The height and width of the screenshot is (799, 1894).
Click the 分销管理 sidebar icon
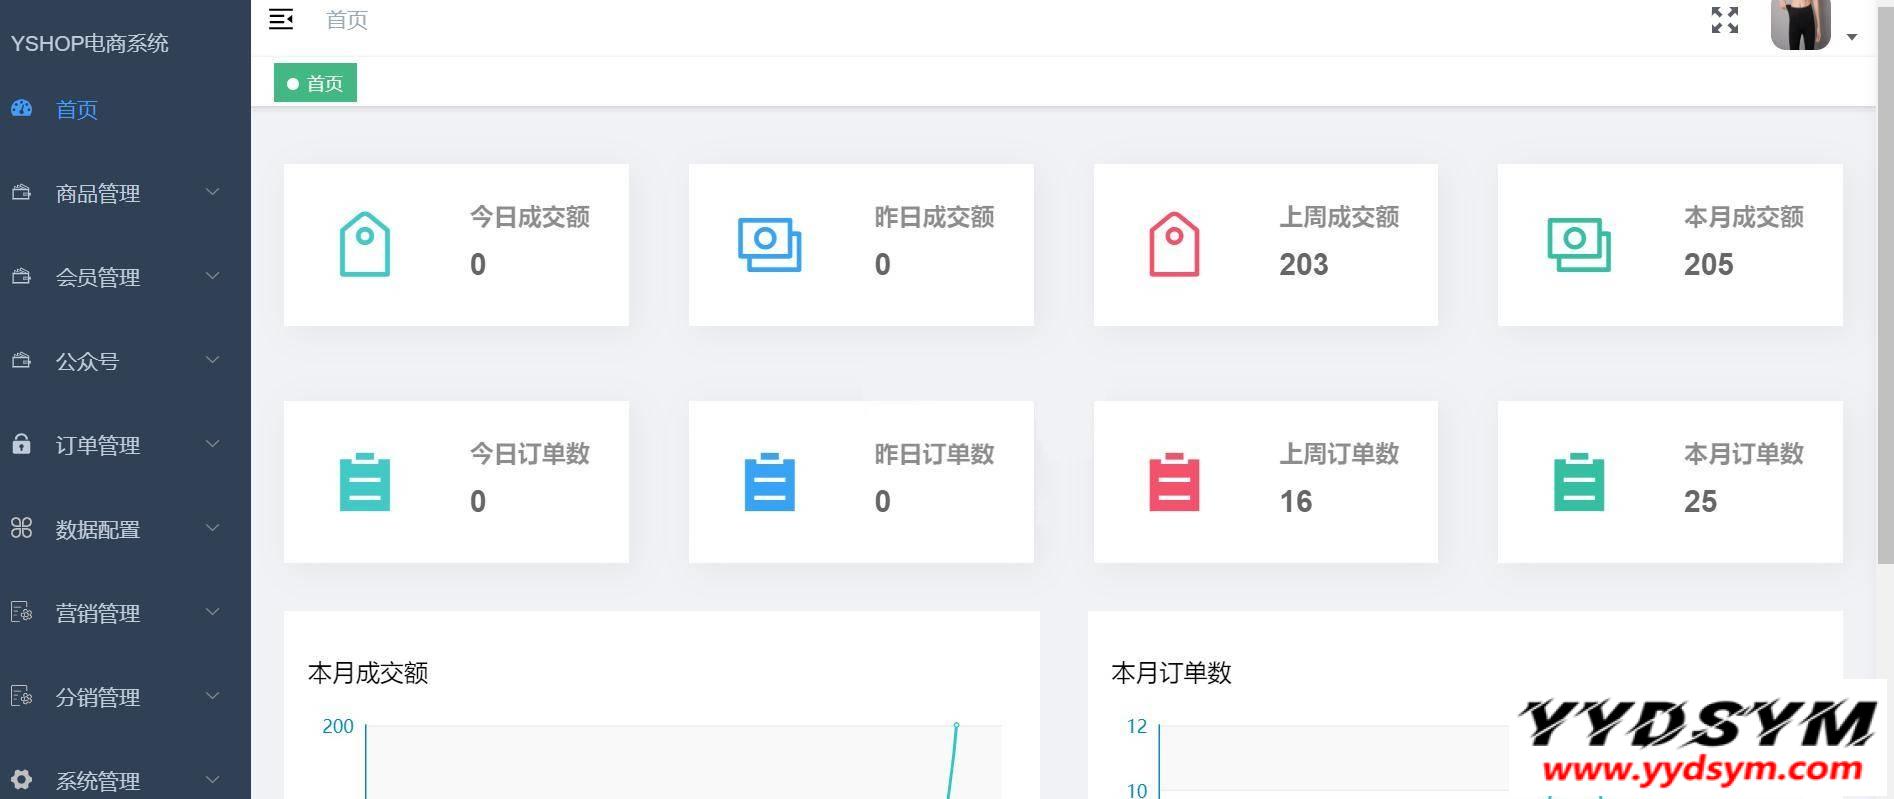pyautogui.click(x=22, y=696)
